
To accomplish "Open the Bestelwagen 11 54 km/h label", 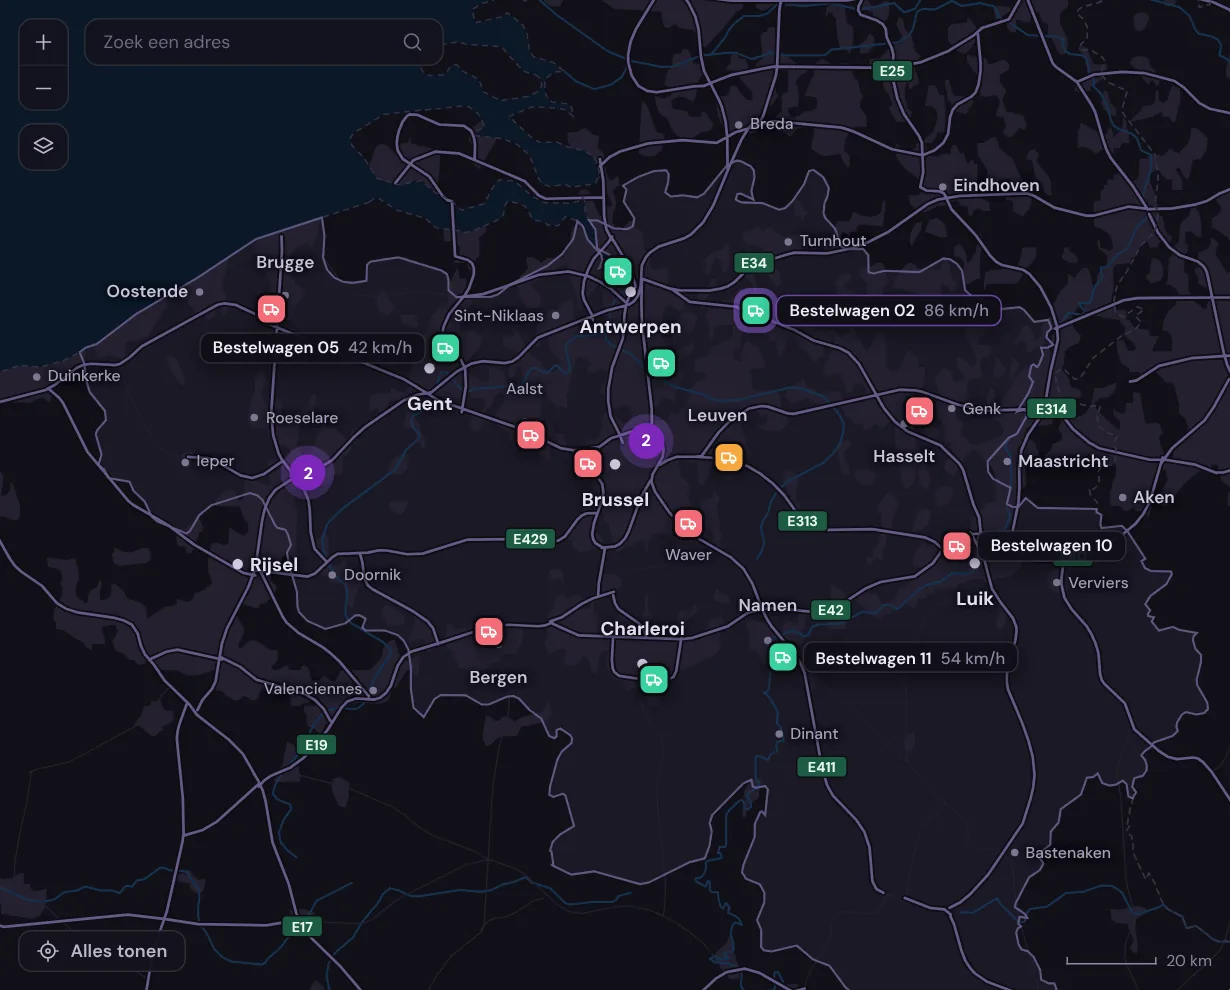I will [910, 658].
